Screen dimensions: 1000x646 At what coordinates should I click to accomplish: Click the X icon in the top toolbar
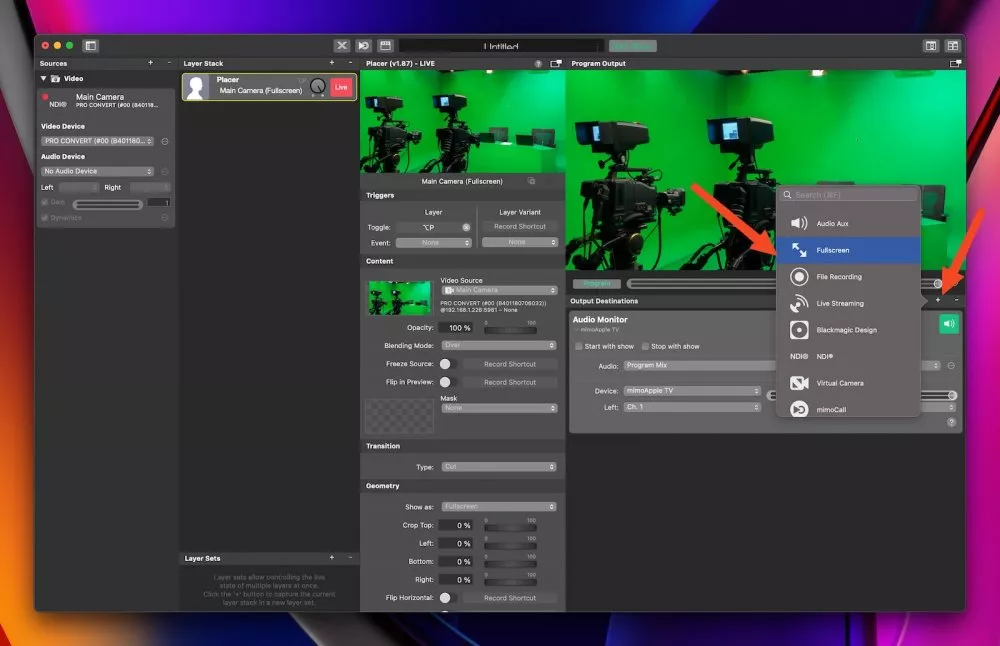(342, 45)
